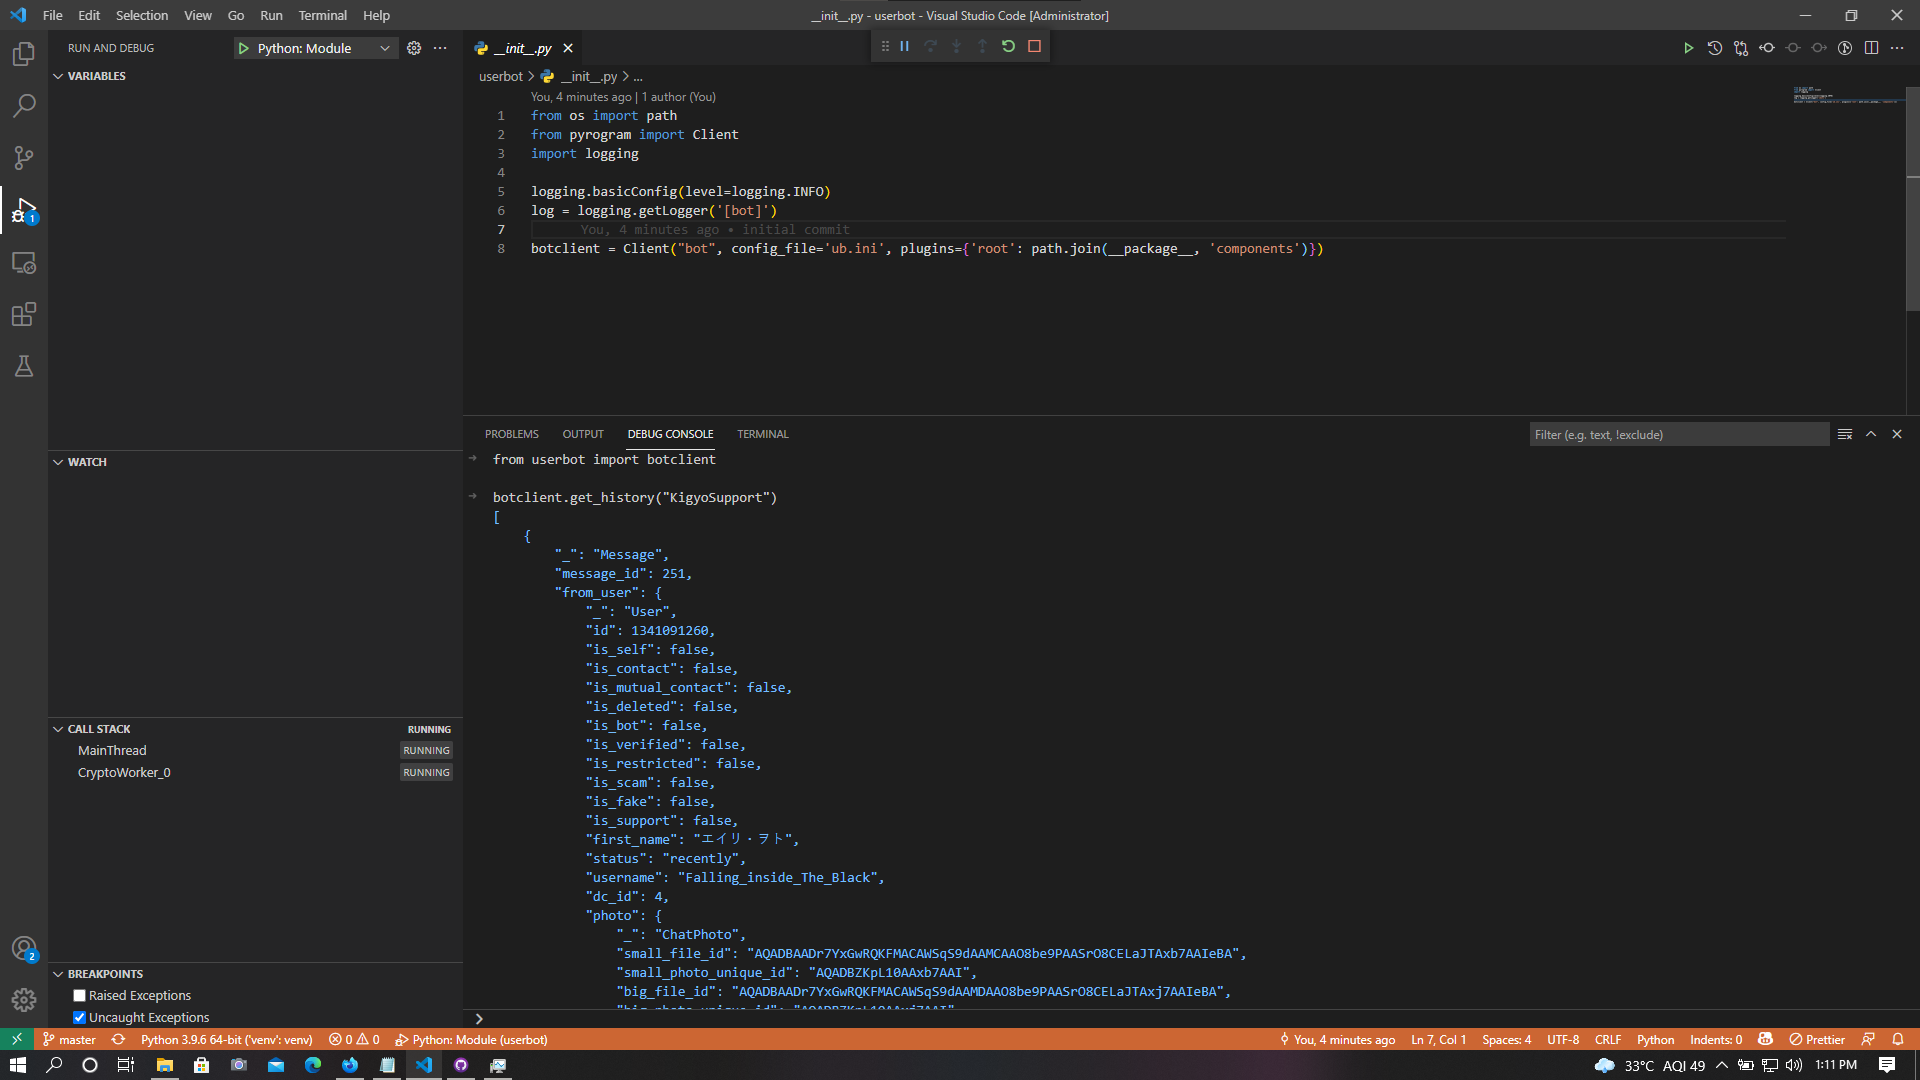Step over the current line

[930, 46]
